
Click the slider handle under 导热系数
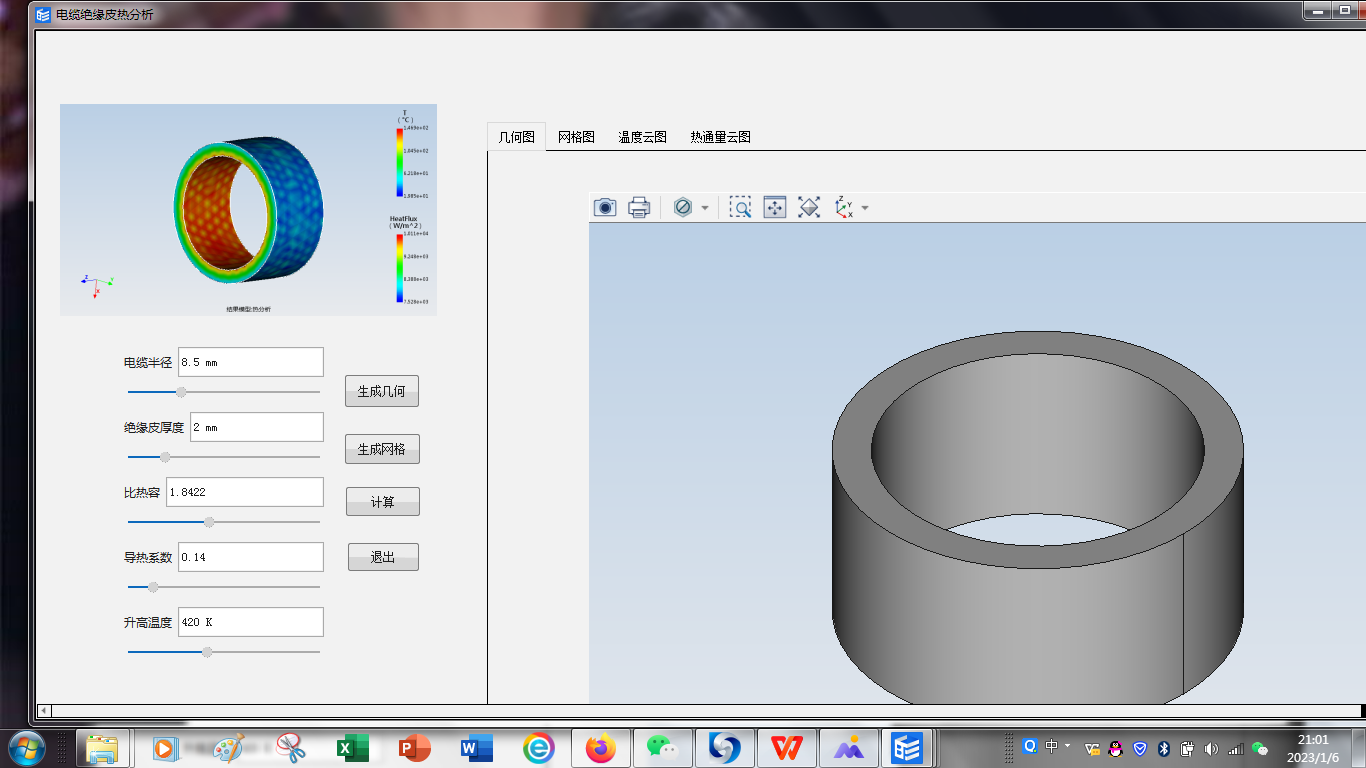point(153,587)
